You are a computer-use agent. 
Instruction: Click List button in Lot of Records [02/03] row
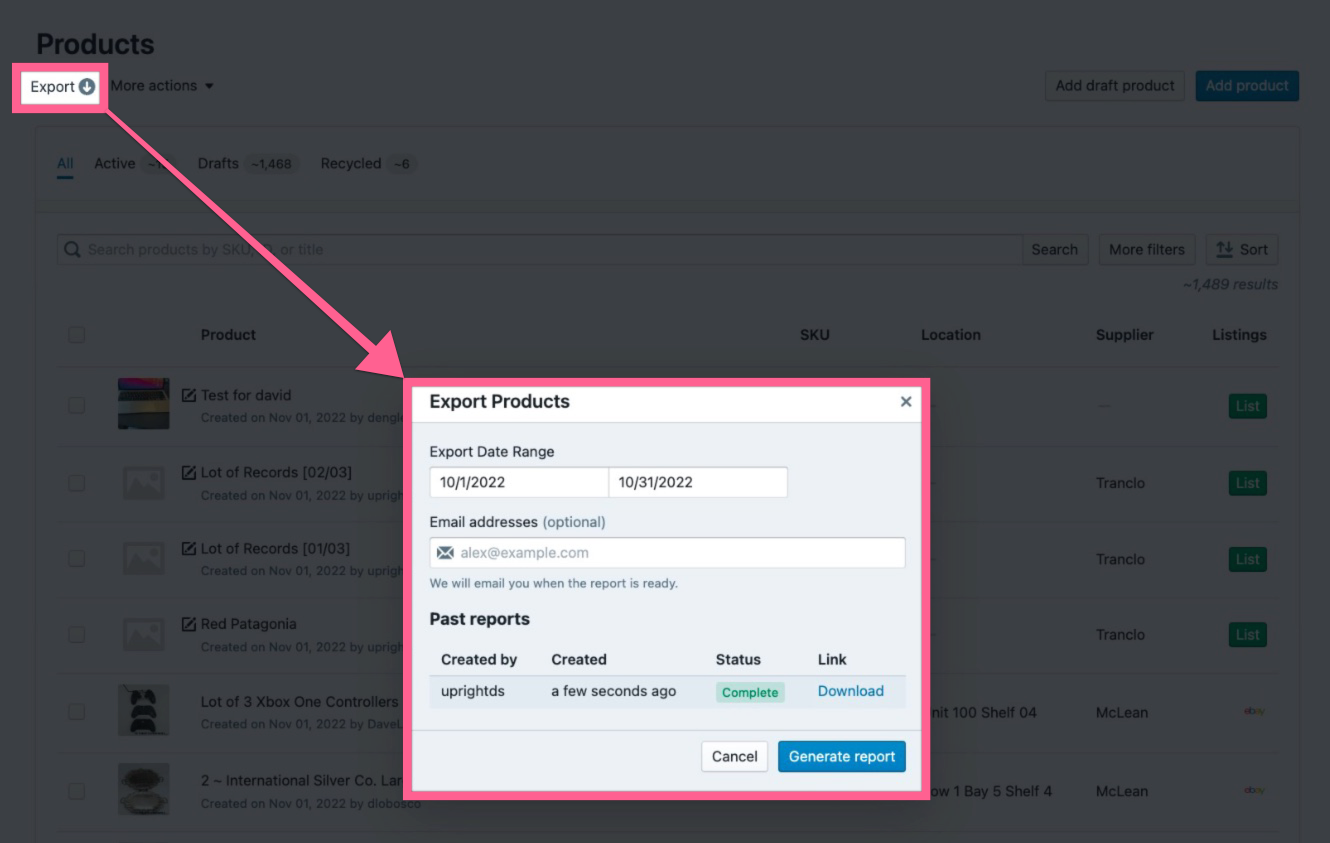tap(1247, 483)
